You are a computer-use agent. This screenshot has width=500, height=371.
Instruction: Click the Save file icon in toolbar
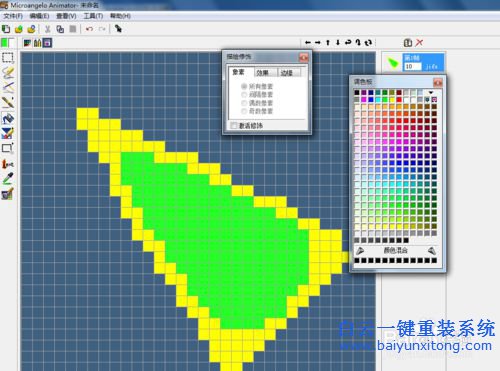(31, 29)
